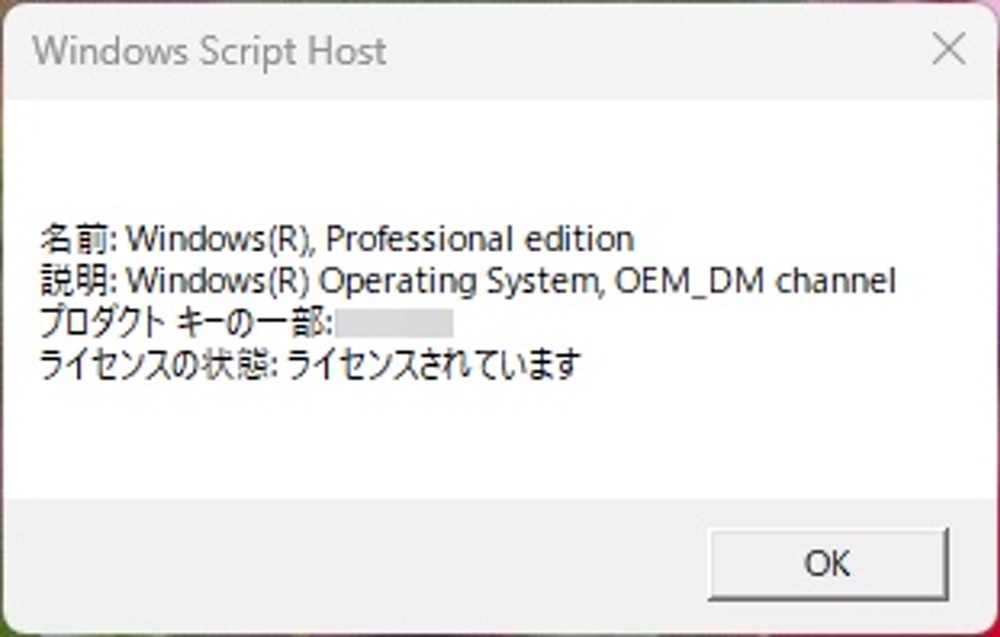Image resolution: width=1000 pixels, height=637 pixels.
Task: Click the grayed-out partial product key box
Action: [x=394, y=323]
